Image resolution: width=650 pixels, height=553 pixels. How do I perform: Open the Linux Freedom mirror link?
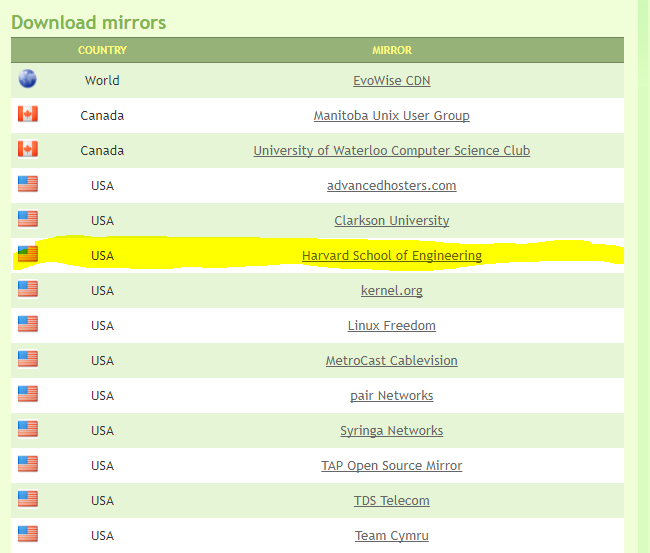click(391, 325)
